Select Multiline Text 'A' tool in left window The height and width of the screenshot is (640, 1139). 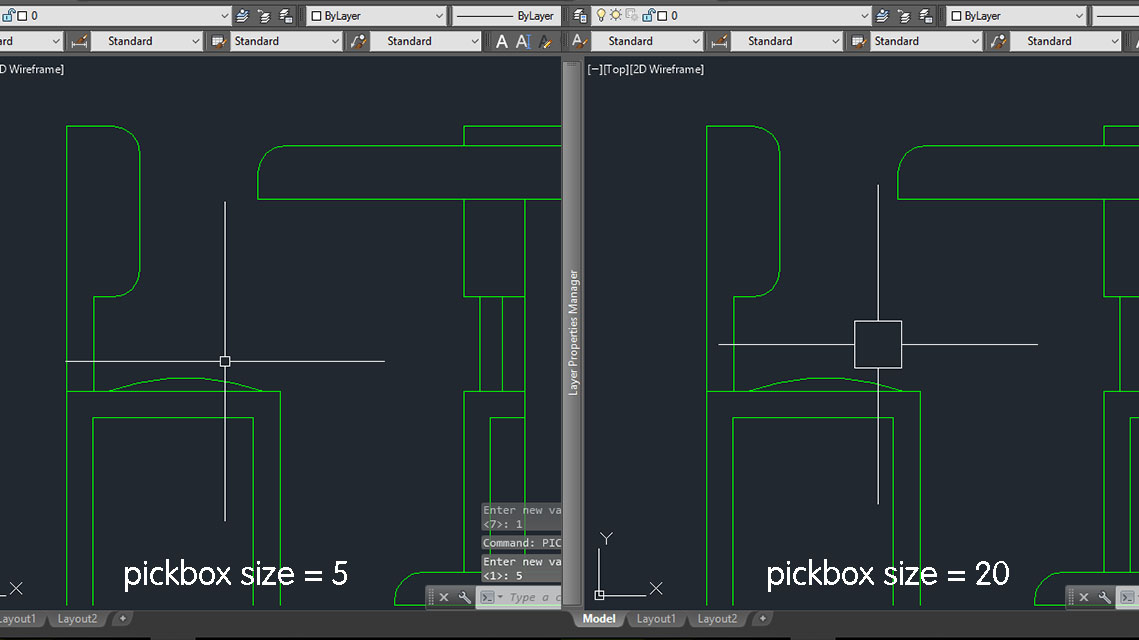501,41
